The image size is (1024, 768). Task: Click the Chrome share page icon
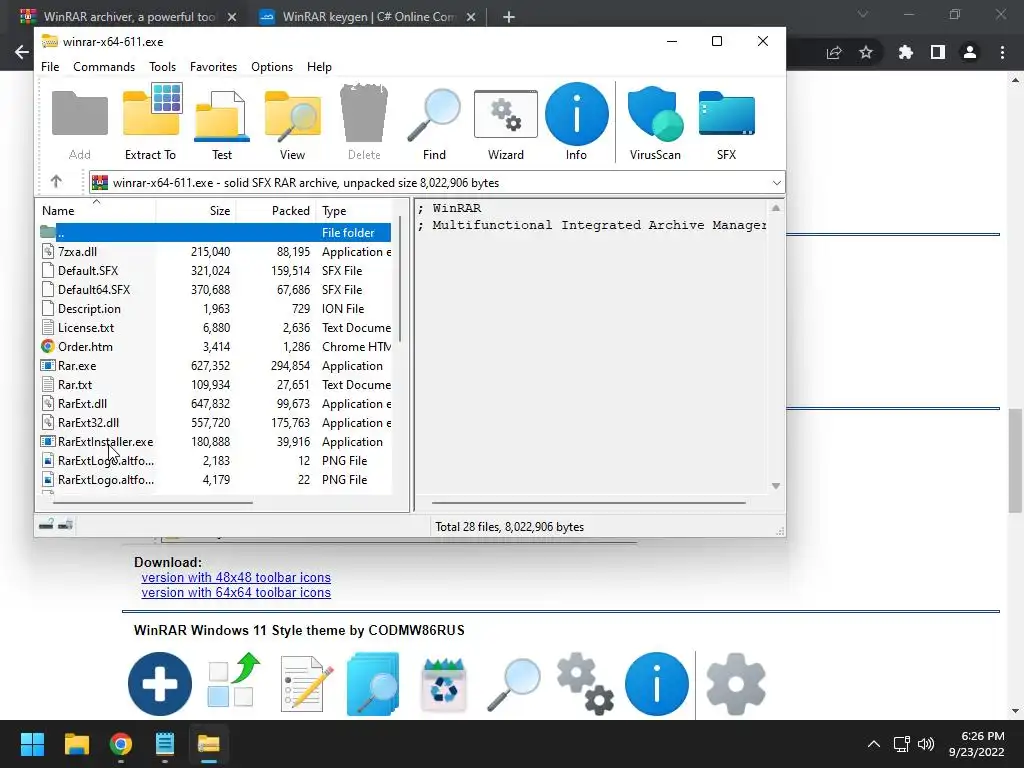[x=834, y=52]
